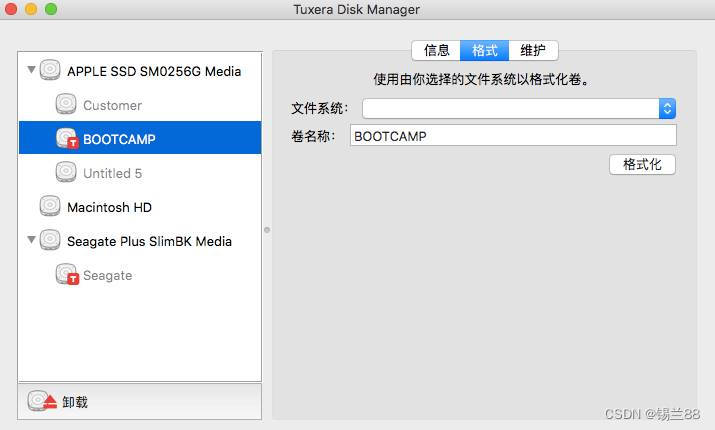Select APPLE SSD SM0256G Media label
The width and height of the screenshot is (715, 430).
tap(154, 72)
